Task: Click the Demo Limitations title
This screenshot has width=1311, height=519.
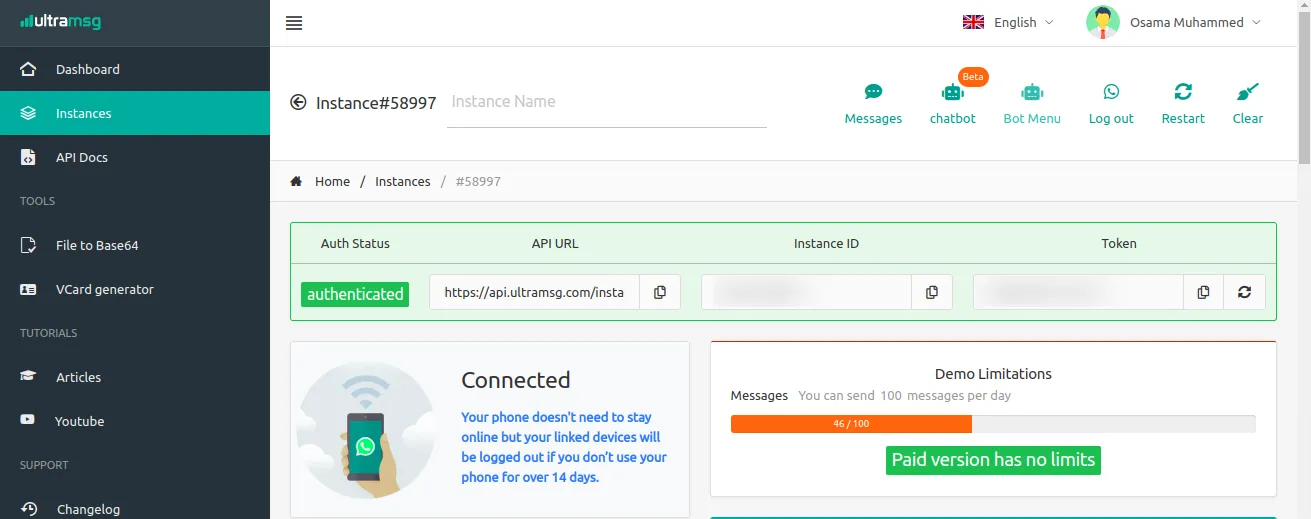Action: coord(993,373)
